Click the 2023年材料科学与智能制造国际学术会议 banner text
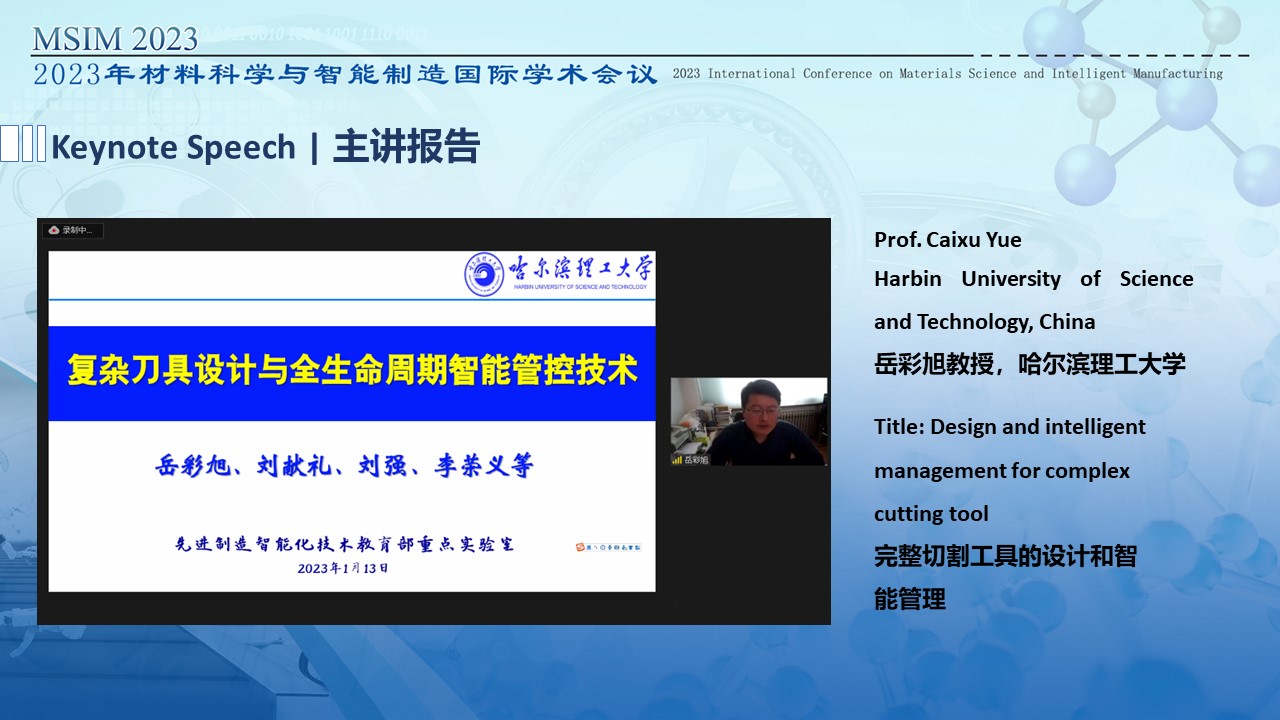The width and height of the screenshot is (1280, 720). tap(345, 74)
